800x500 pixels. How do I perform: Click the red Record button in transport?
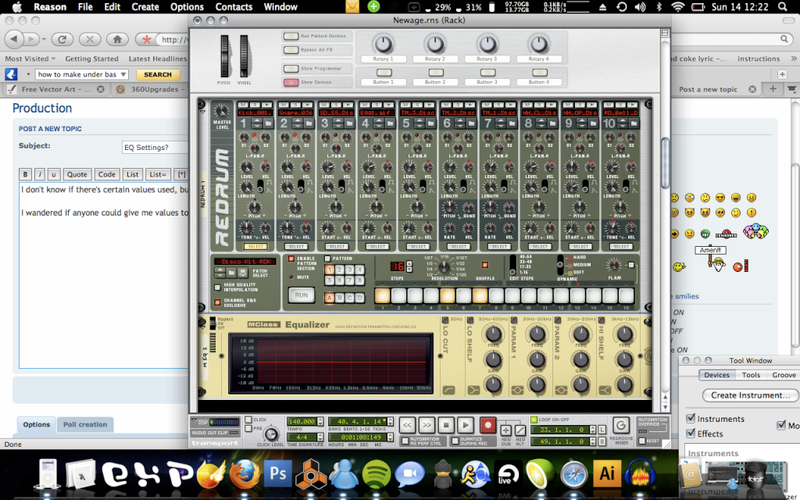coord(488,424)
